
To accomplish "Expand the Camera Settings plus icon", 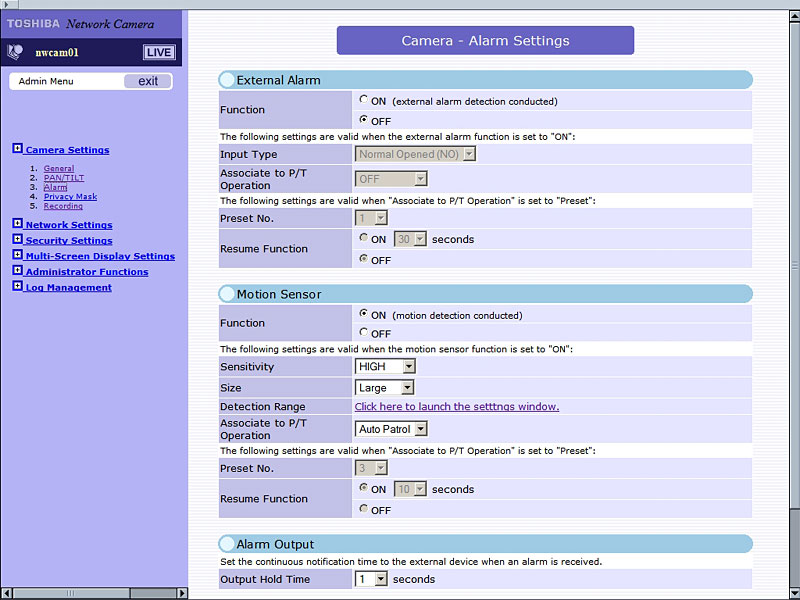I will (x=18, y=149).
